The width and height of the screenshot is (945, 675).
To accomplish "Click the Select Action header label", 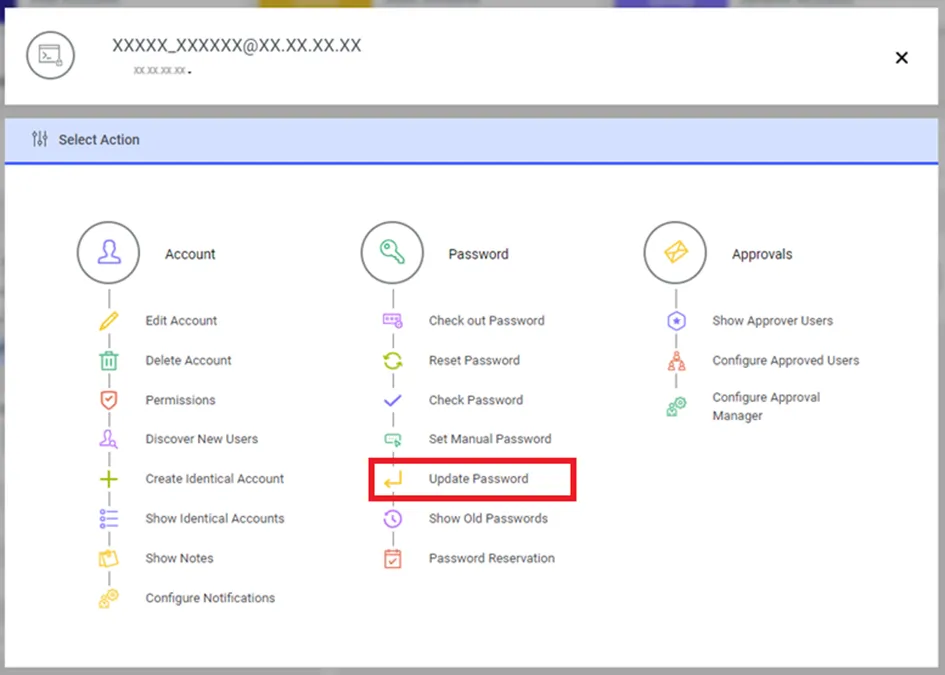I will (x=99, y=139).
